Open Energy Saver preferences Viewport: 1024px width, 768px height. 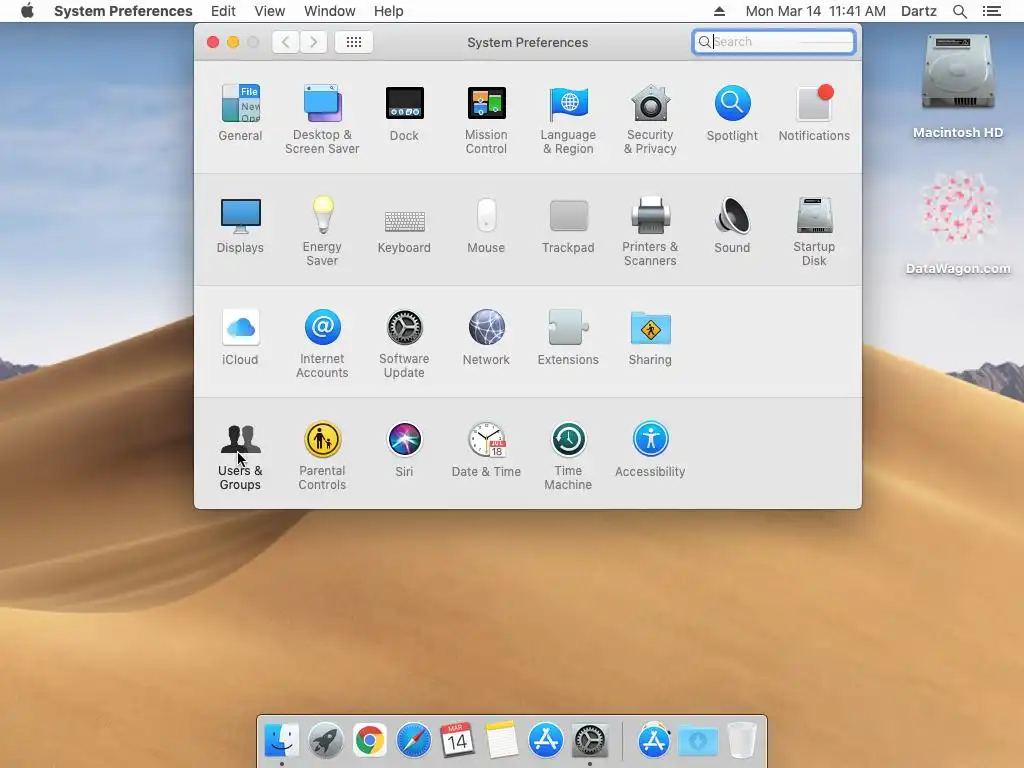(x=322, y=231)
